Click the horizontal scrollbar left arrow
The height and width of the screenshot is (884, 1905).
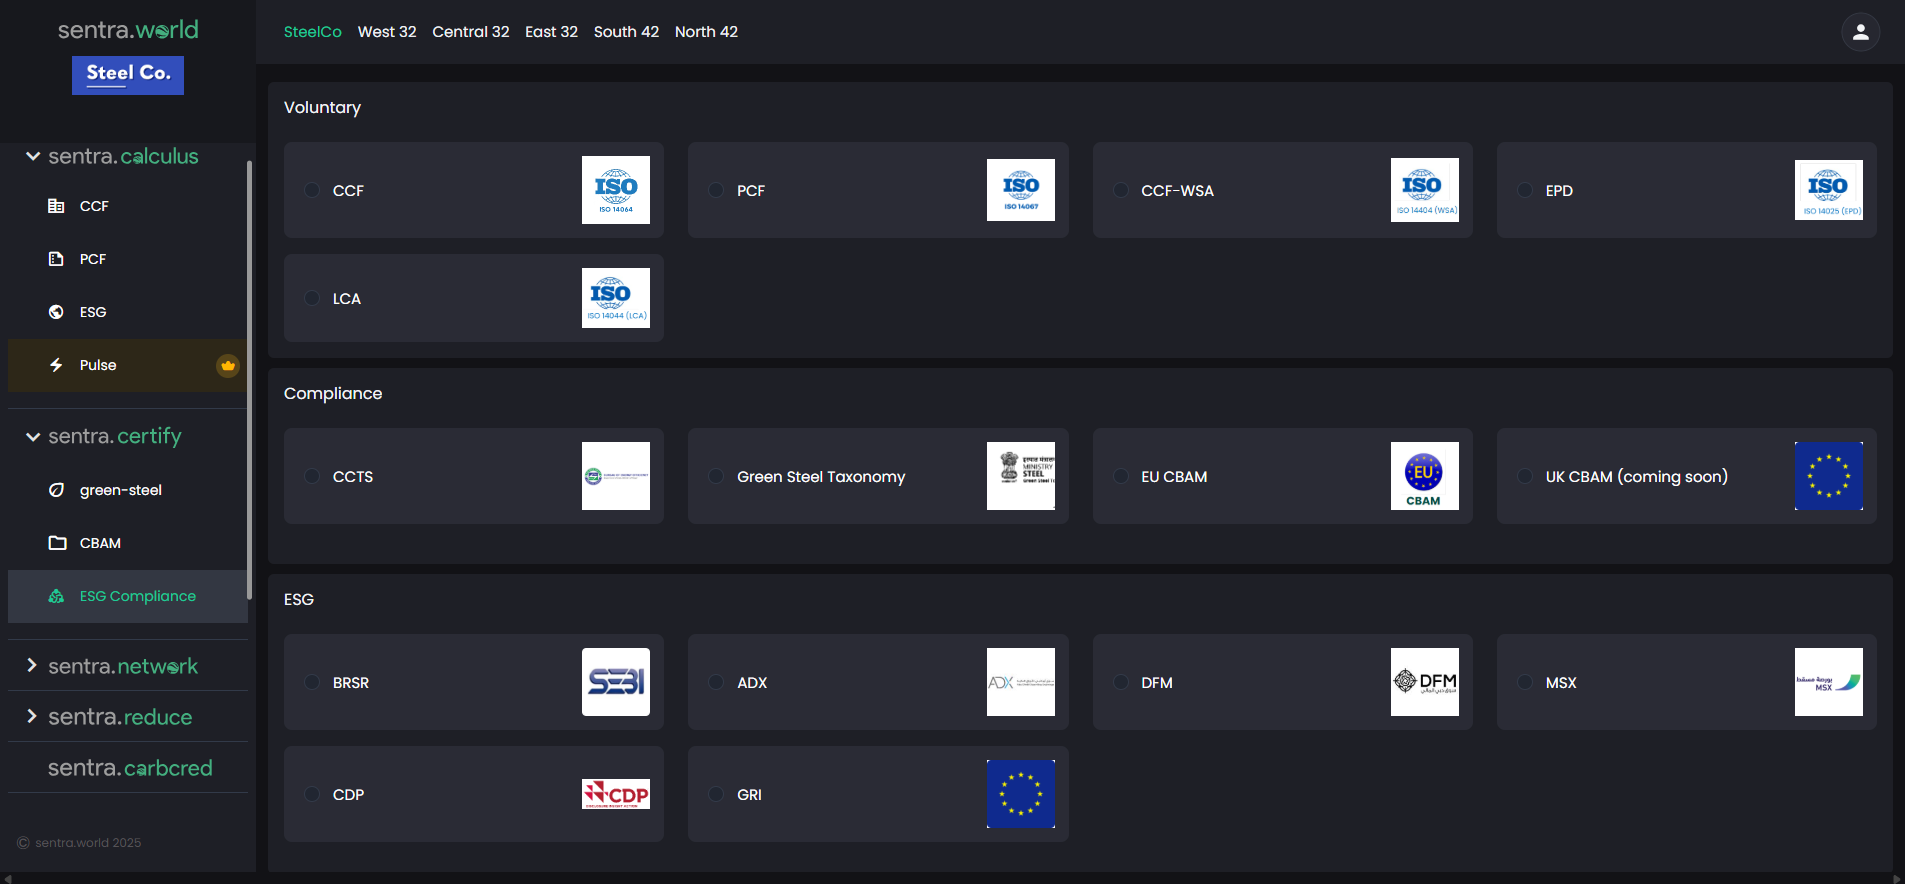pos(8,878)
